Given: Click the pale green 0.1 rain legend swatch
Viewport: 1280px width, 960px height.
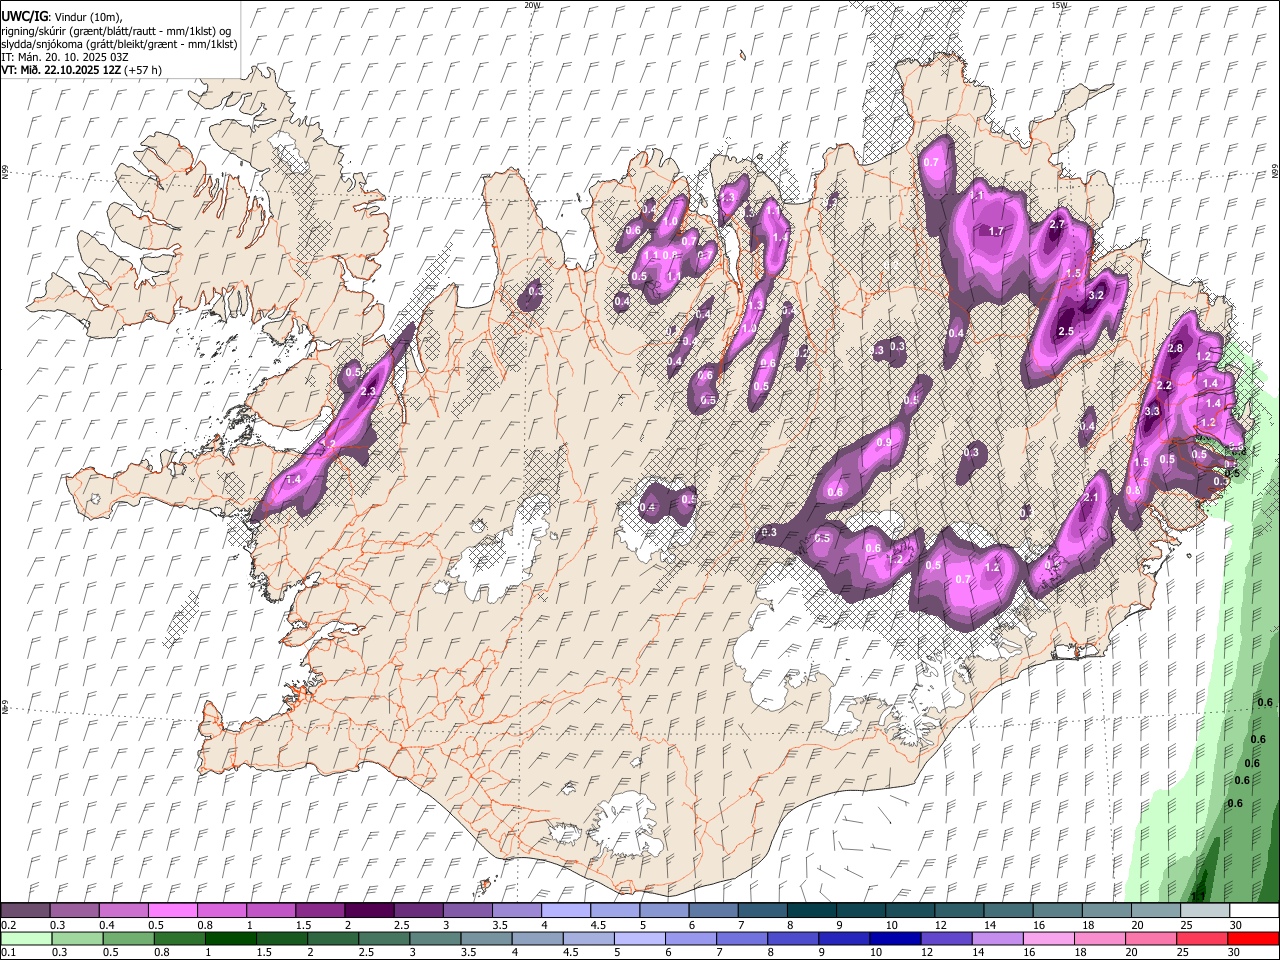Looking at the screenshot, I should 25,938.
